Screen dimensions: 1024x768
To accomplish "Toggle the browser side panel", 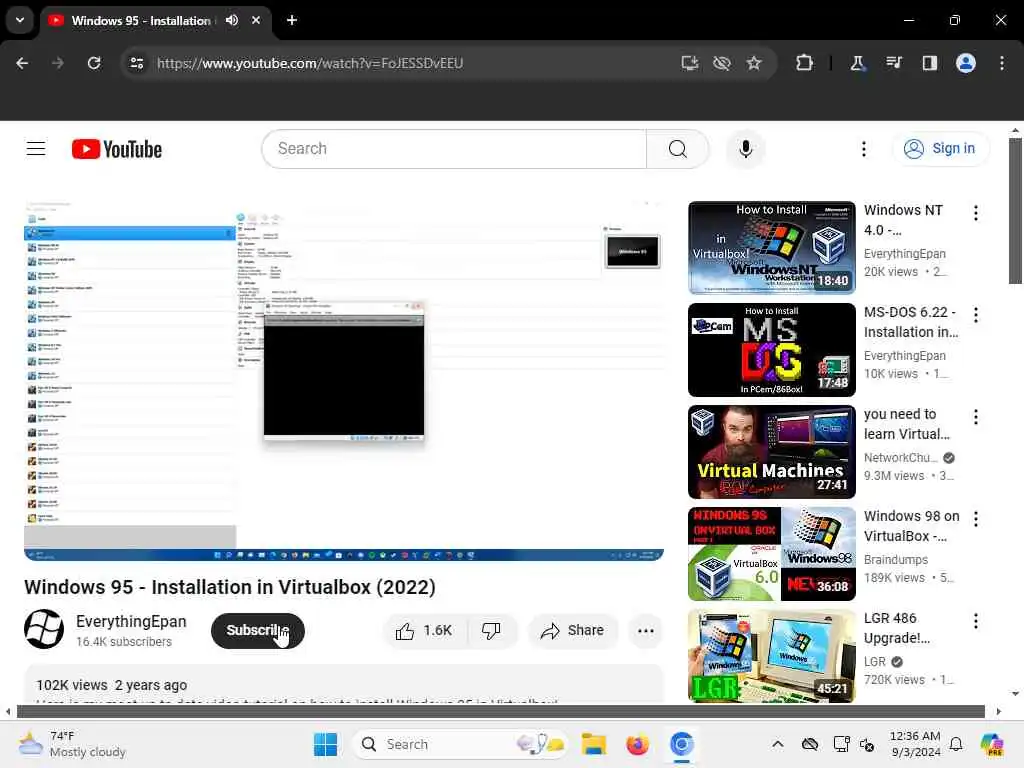I will pyautogui.click(x=930, y=63).
